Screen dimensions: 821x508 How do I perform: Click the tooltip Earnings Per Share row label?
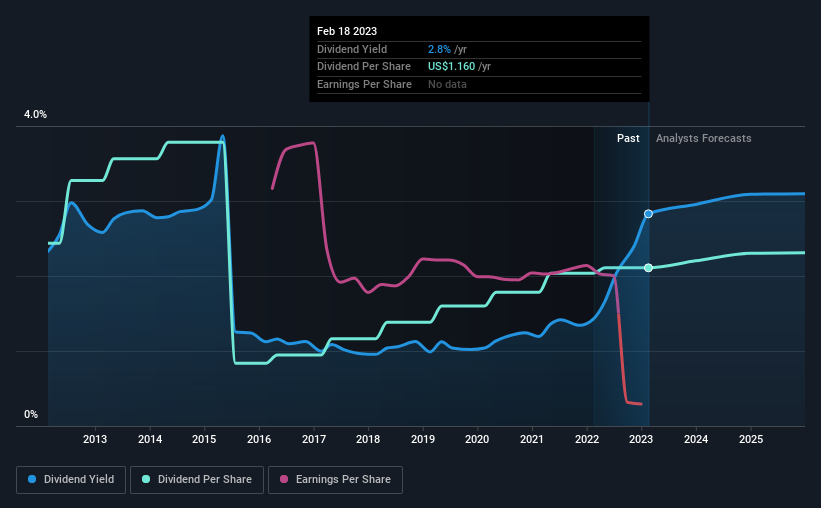click(x=364, y=84)
